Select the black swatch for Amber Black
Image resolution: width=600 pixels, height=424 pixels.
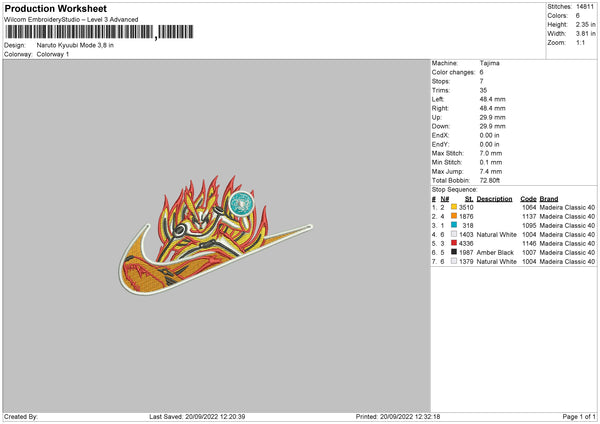454,252
